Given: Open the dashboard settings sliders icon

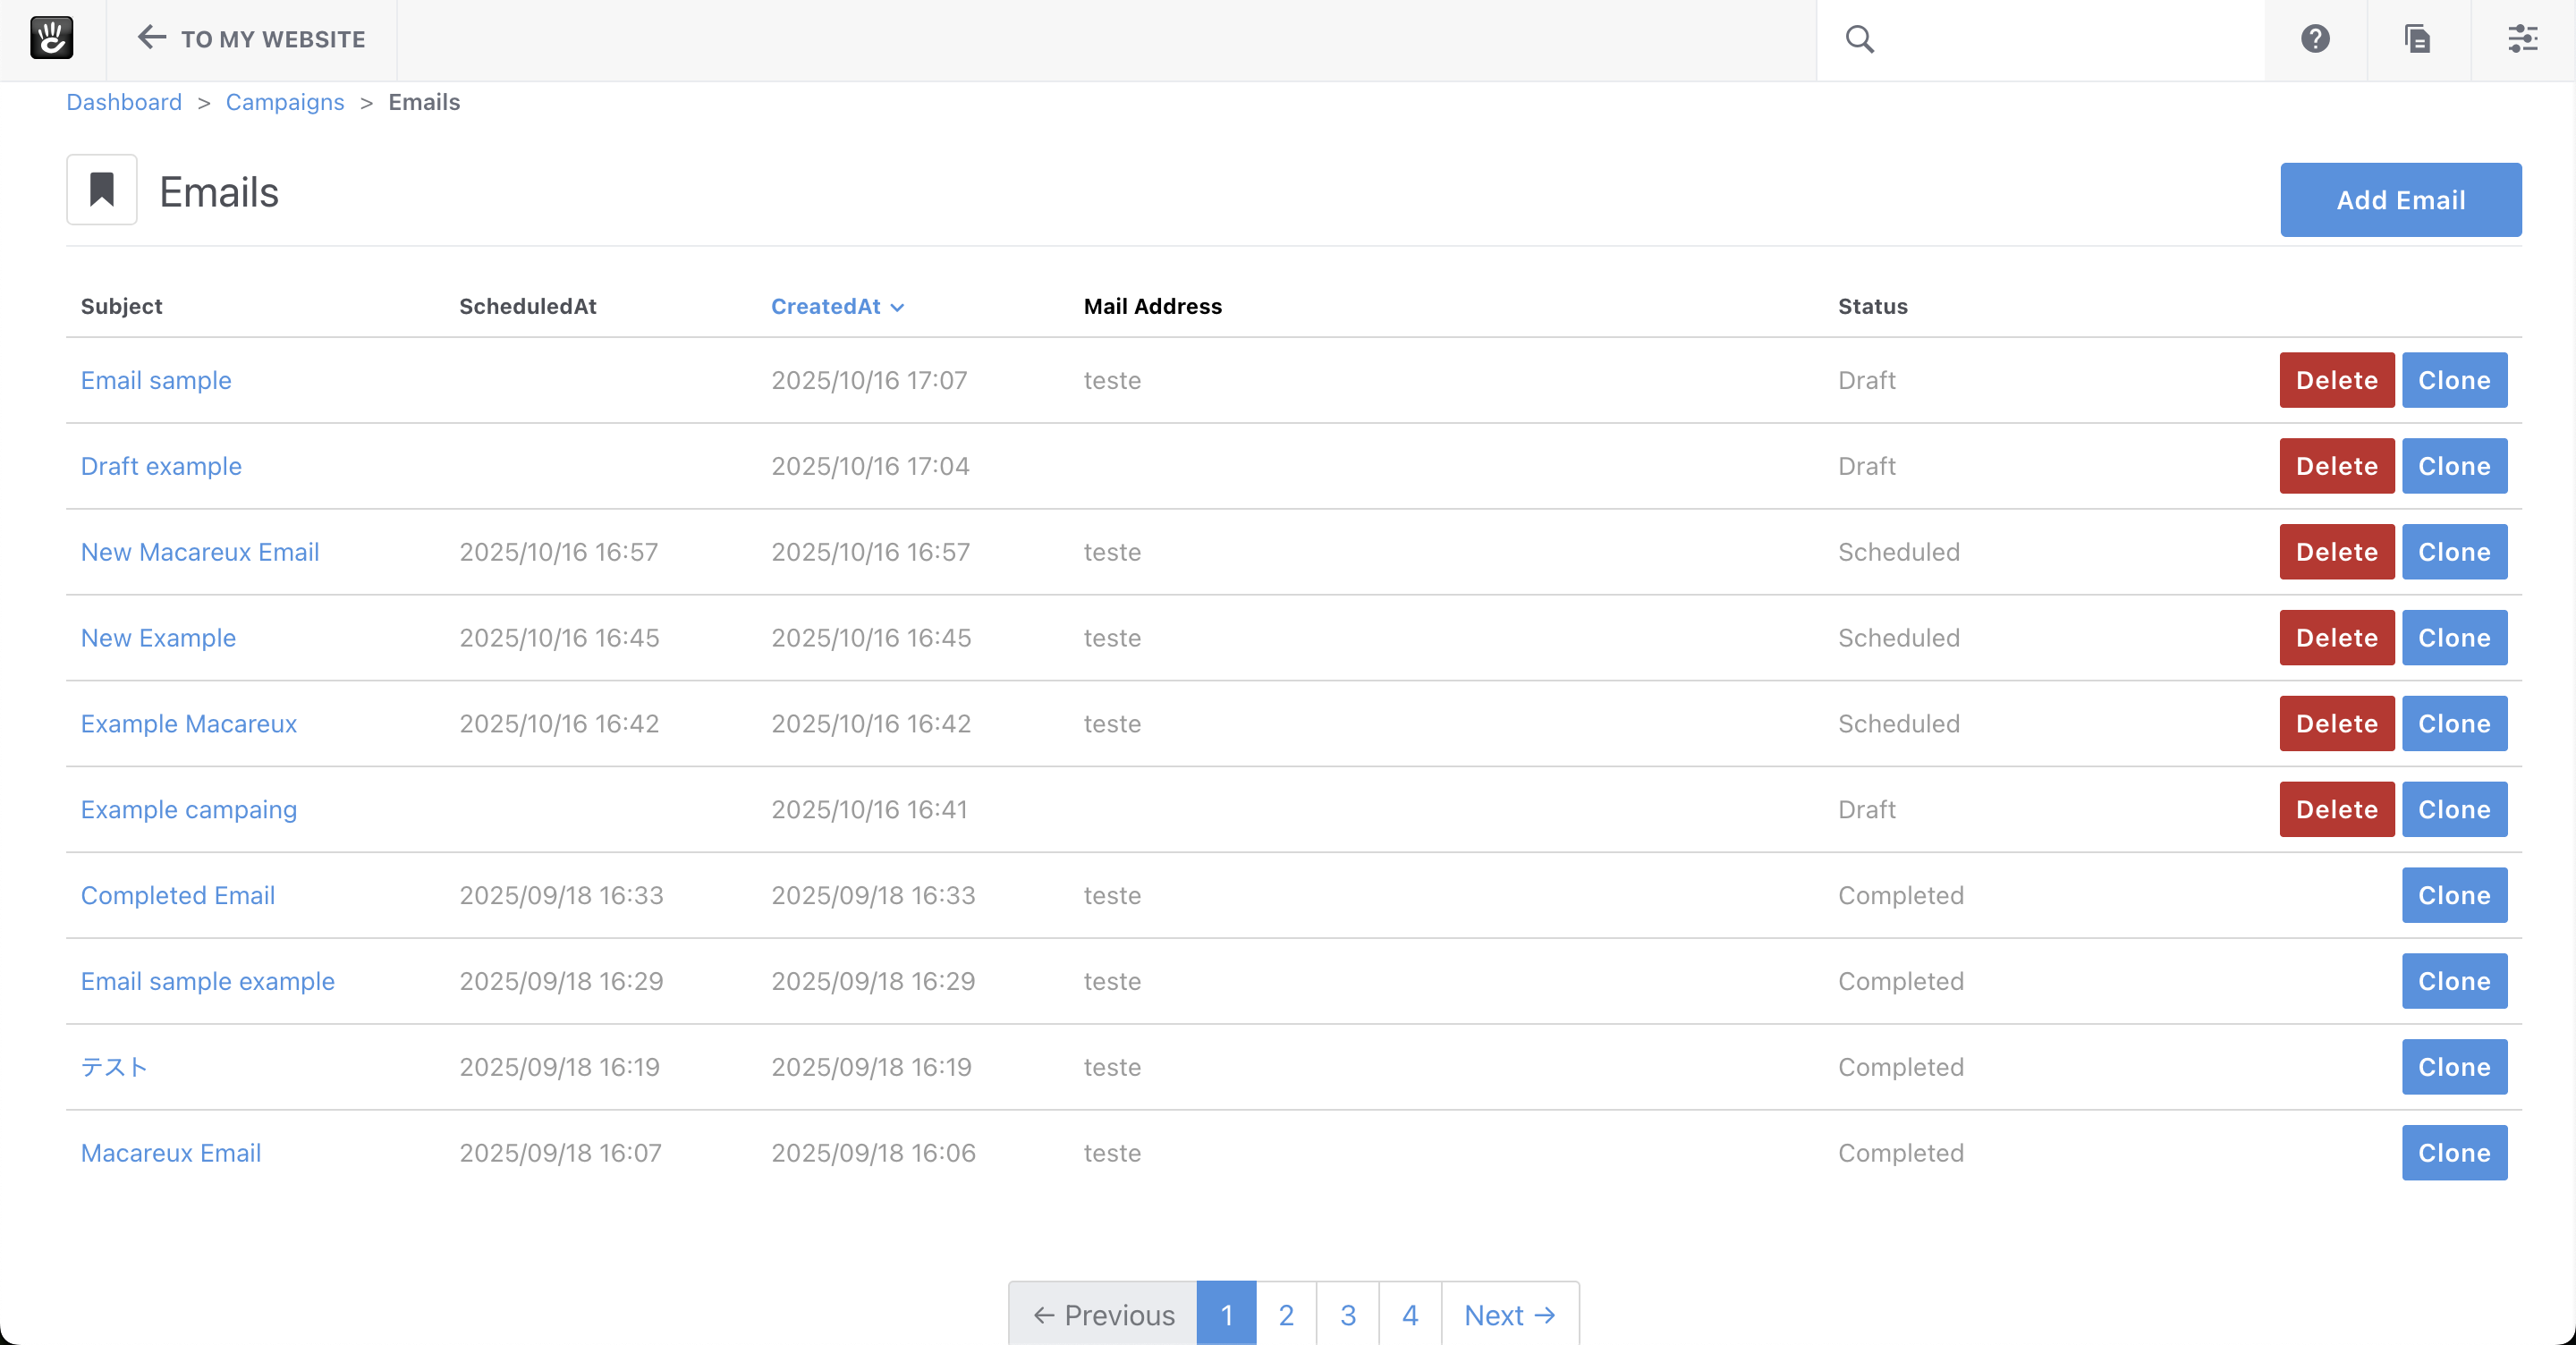Looking at the screenshot, I should point(2522,39).
